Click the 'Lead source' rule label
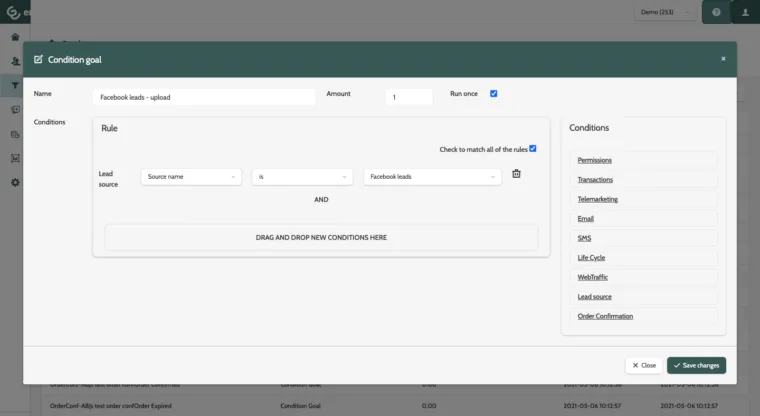The height and width of the screenshot is (416, 760). [108, 179]
